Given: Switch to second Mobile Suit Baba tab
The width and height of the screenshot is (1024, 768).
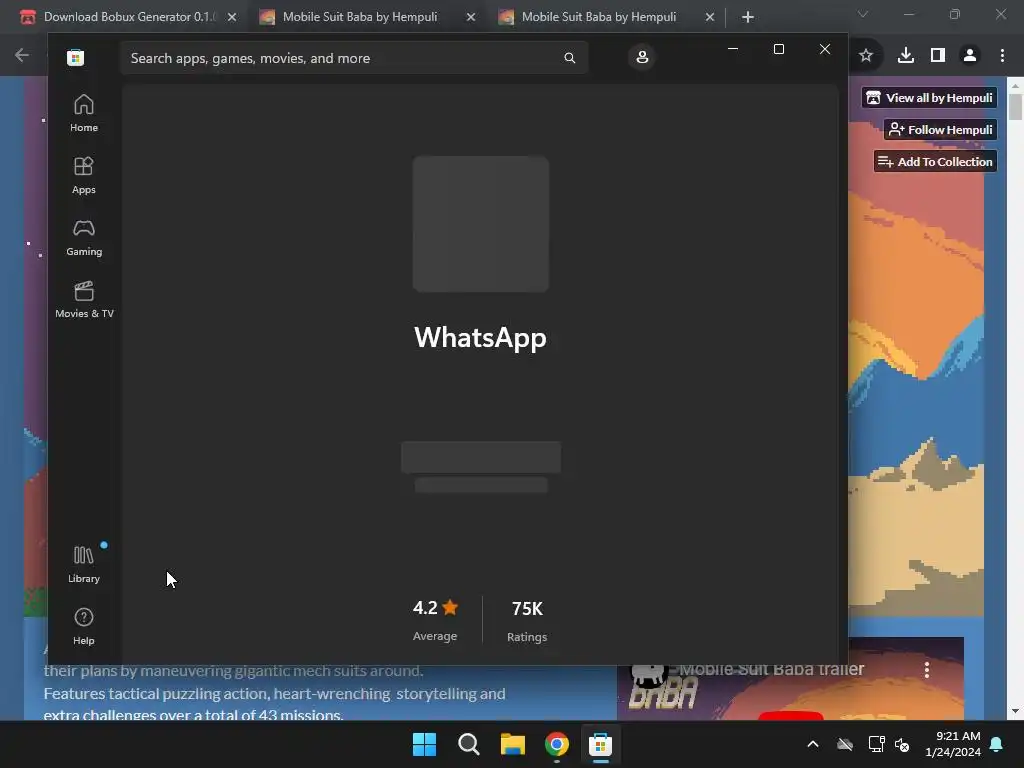Looking at the screenshot, I should 360,17.
